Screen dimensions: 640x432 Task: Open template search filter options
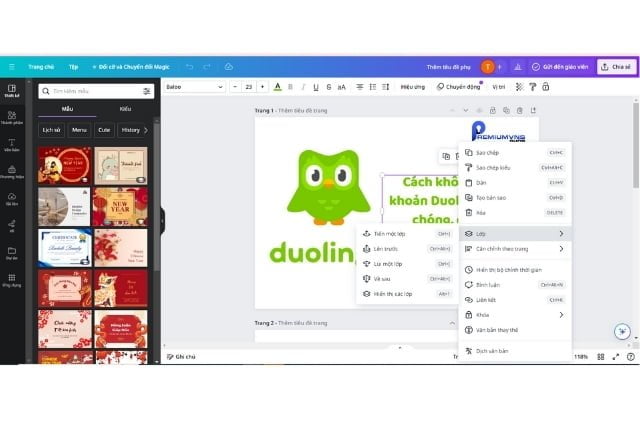tap(147, 91)
